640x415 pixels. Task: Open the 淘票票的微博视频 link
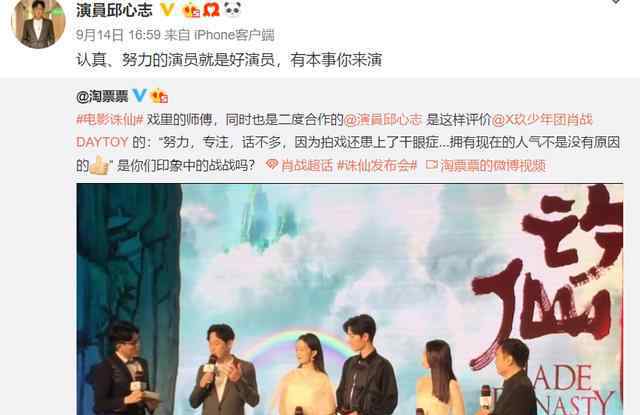pos(493,165)
